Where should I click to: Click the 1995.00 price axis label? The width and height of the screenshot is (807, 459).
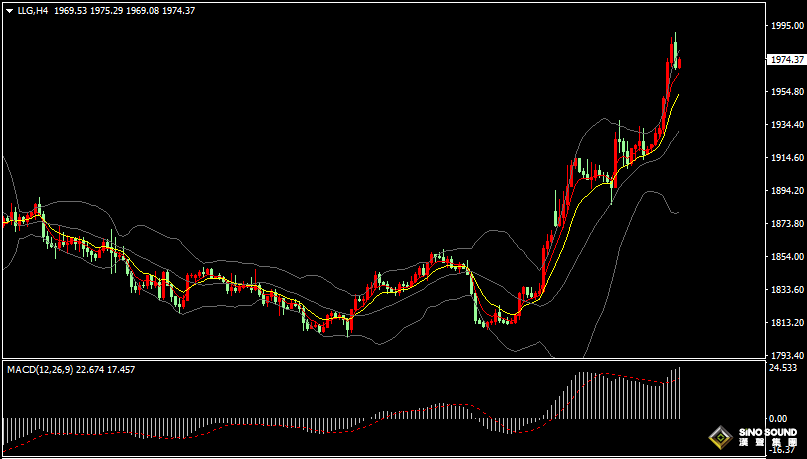pos(785,26)
